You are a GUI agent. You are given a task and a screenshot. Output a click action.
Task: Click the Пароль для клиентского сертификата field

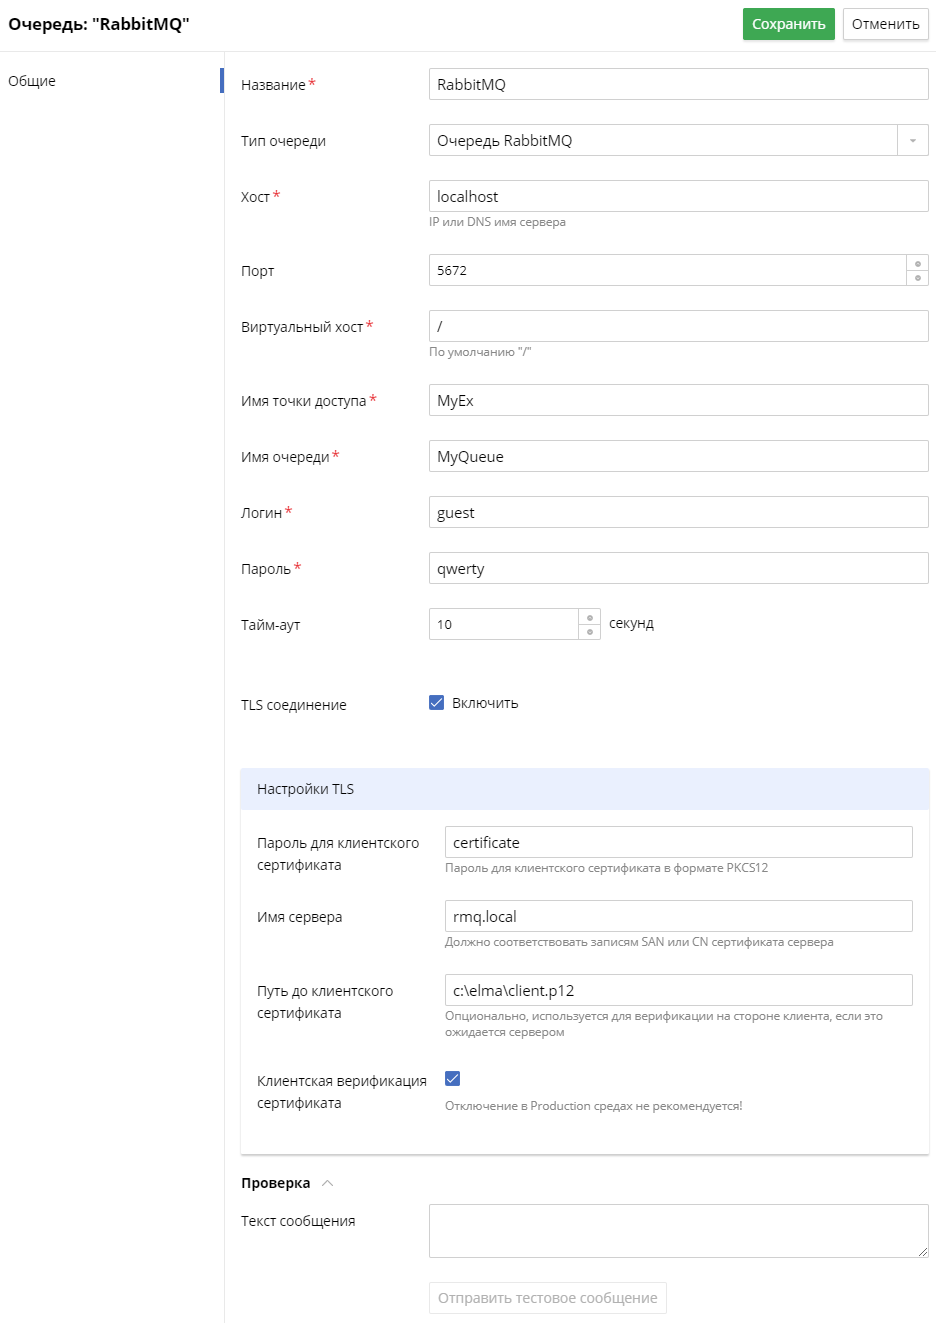678,842
